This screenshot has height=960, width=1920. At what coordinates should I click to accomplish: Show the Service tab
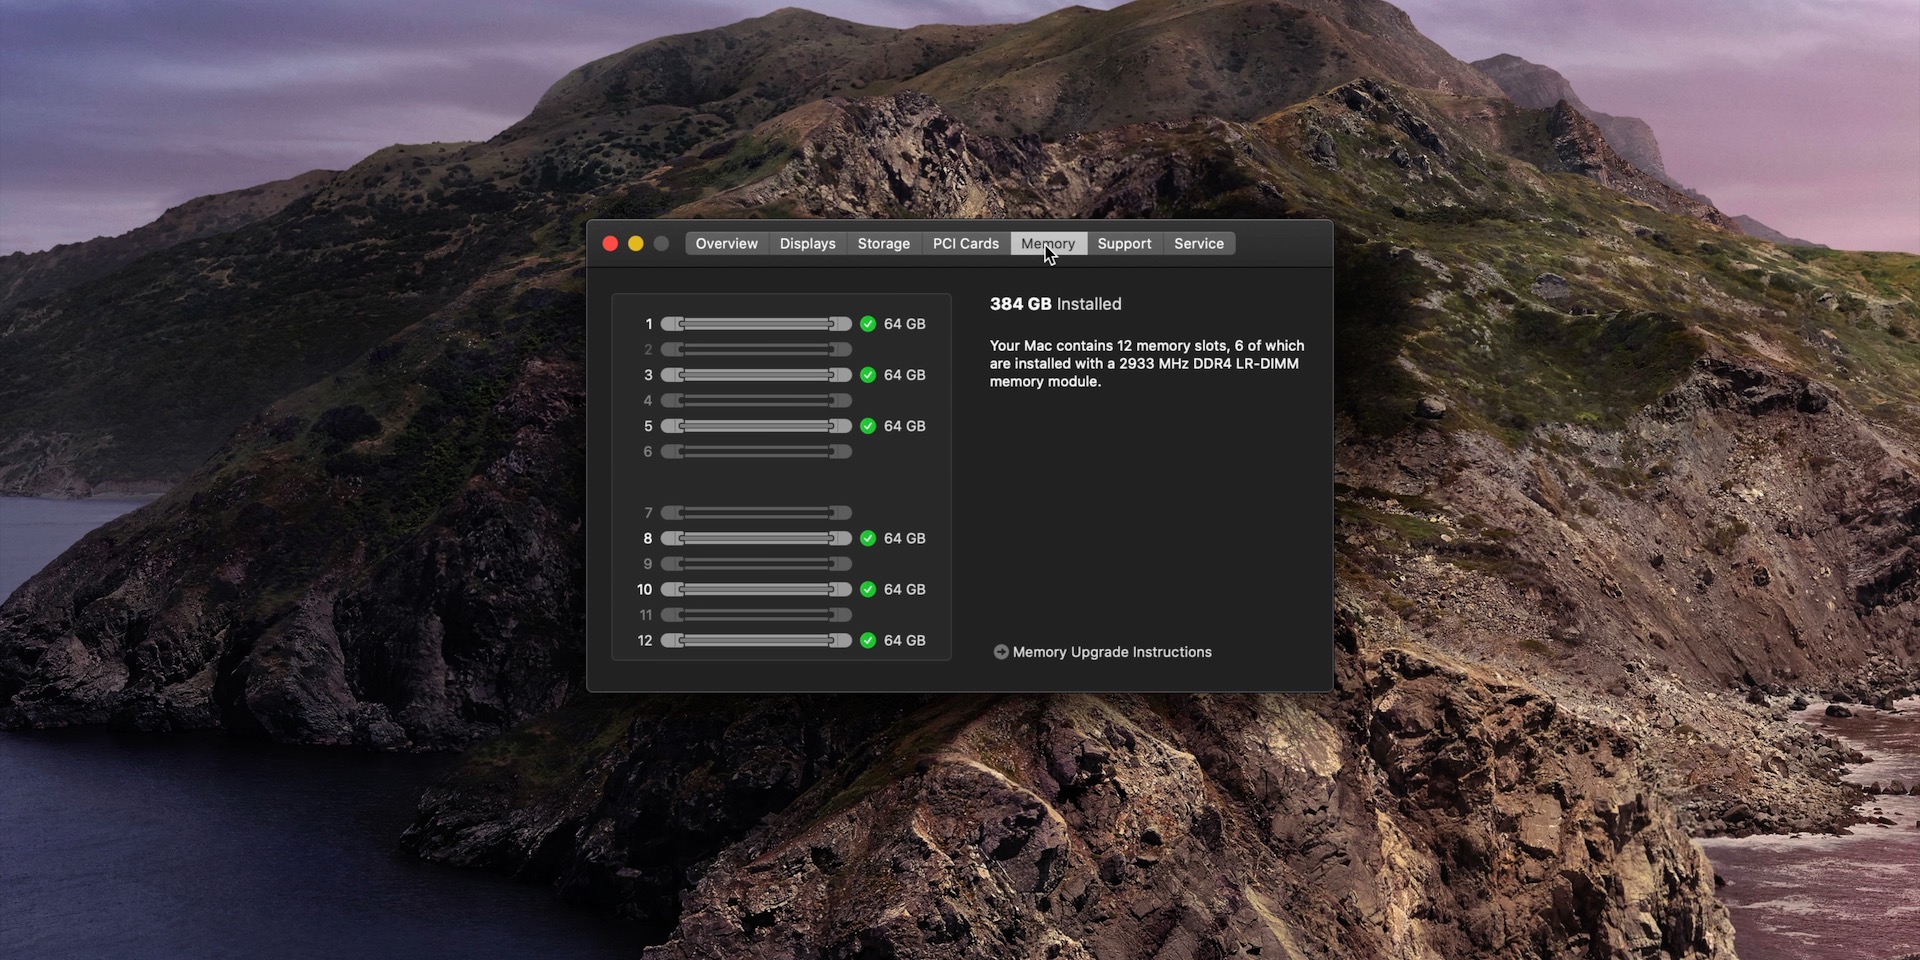click(x=1198, y=244)
